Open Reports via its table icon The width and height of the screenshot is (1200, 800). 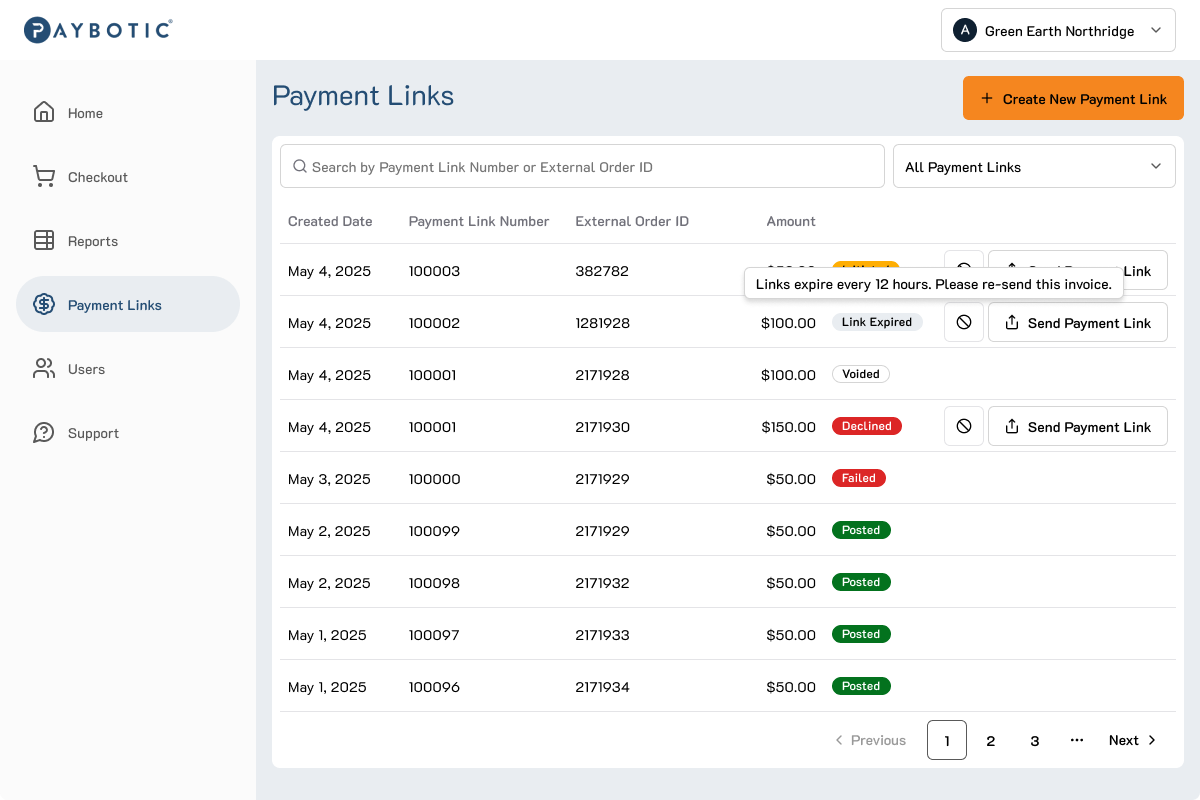pos(44,241)
